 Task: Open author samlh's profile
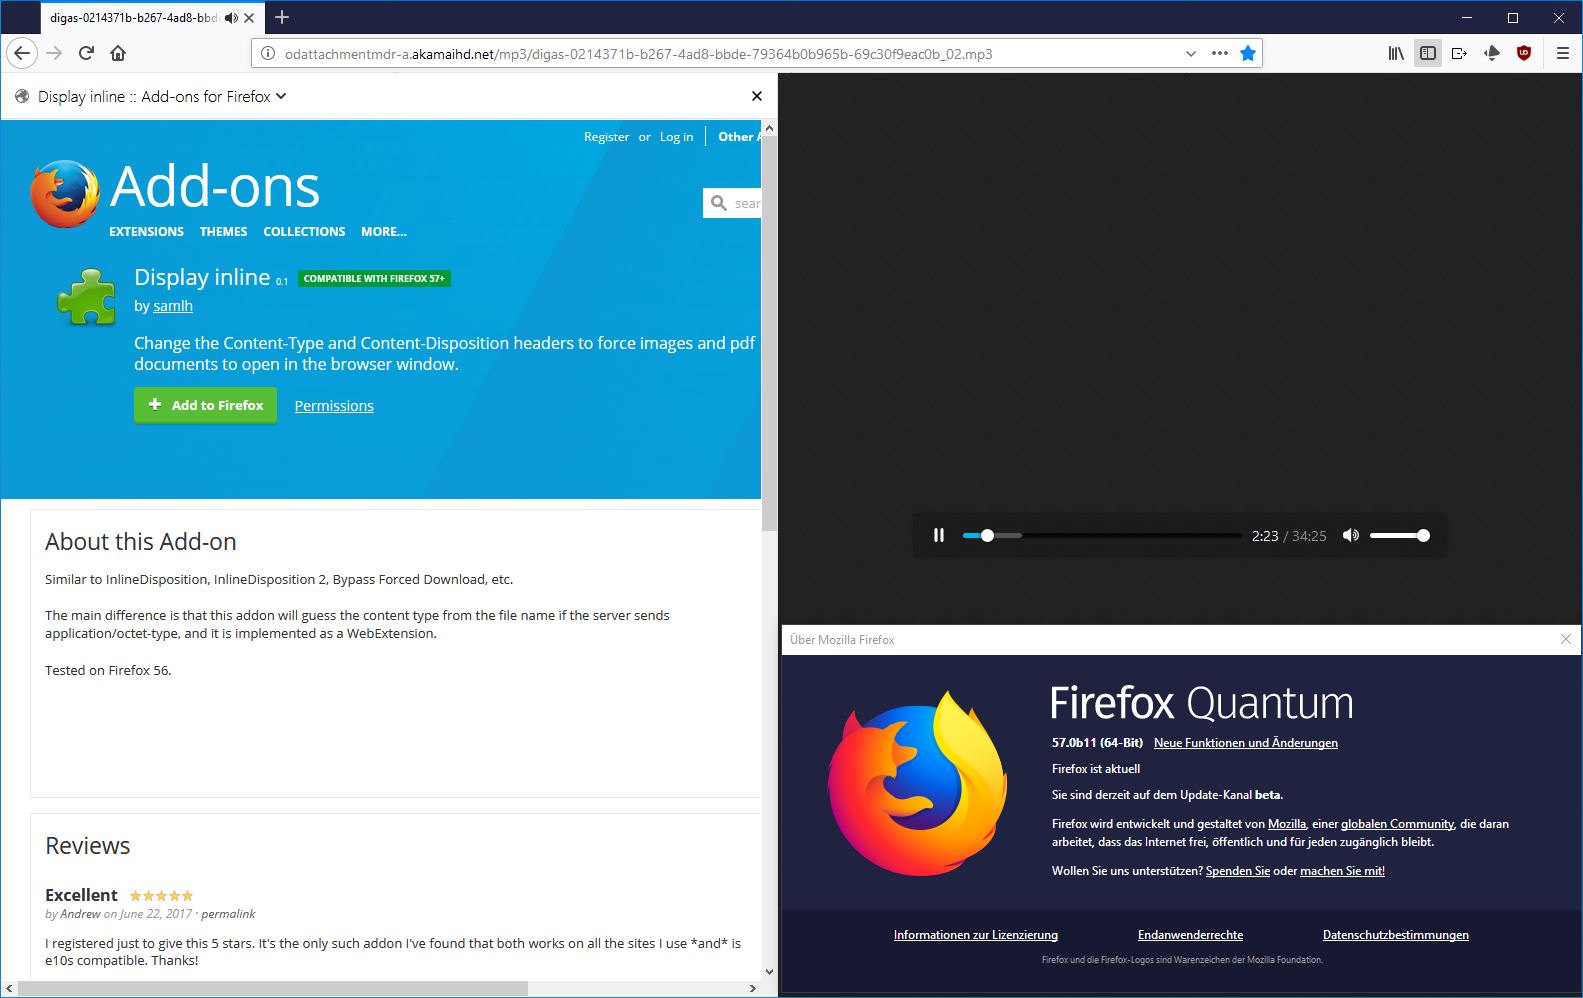click(x=173, y=306)
